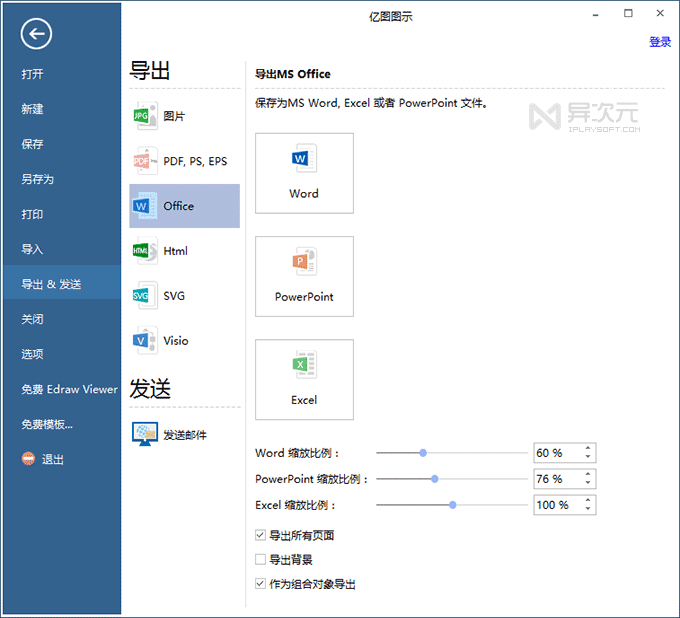
Task: Click the Word scale slider handle
Action: click(x=423, y=453)
